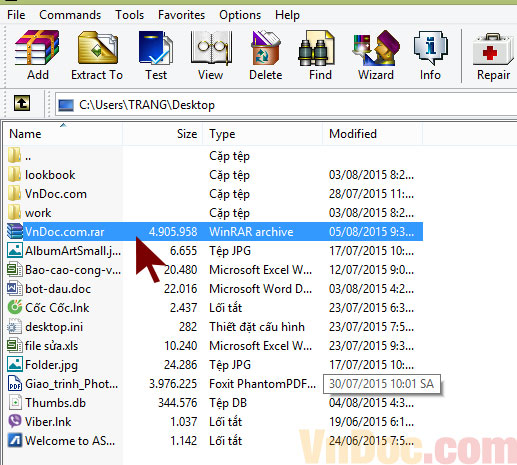The image size is (517, 465).
Task: Click the size value '282'
Action: click(x=188, y=327)
